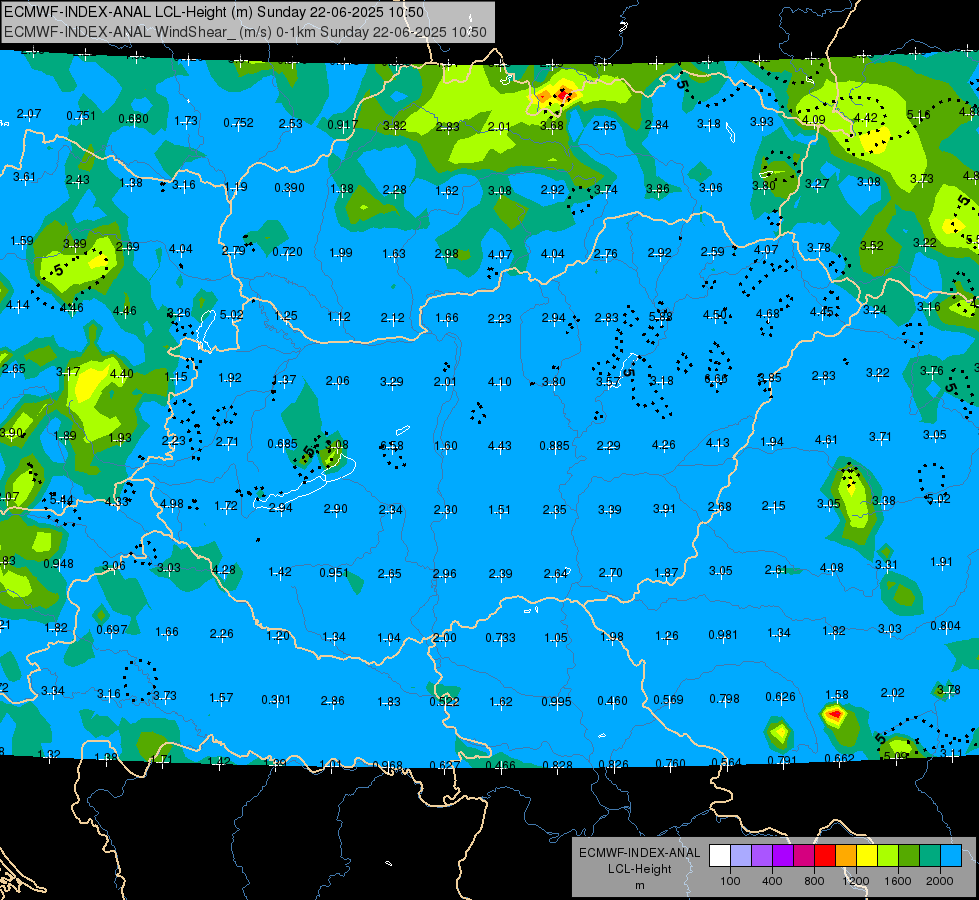
Task: Click the wind shear value '5.44'
Action: coord(61,499)
